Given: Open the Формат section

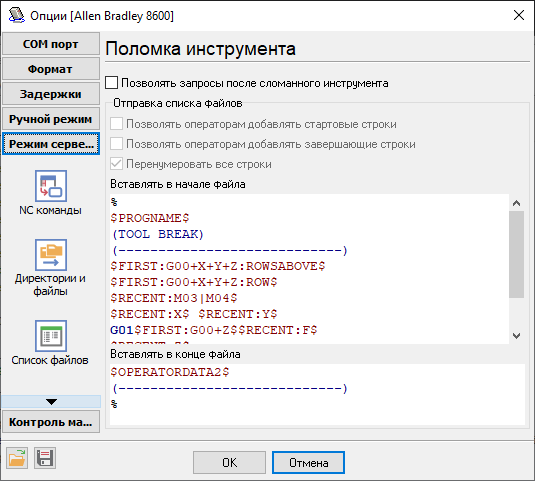Looking at the screenshot, I should [x=51, y=69].
